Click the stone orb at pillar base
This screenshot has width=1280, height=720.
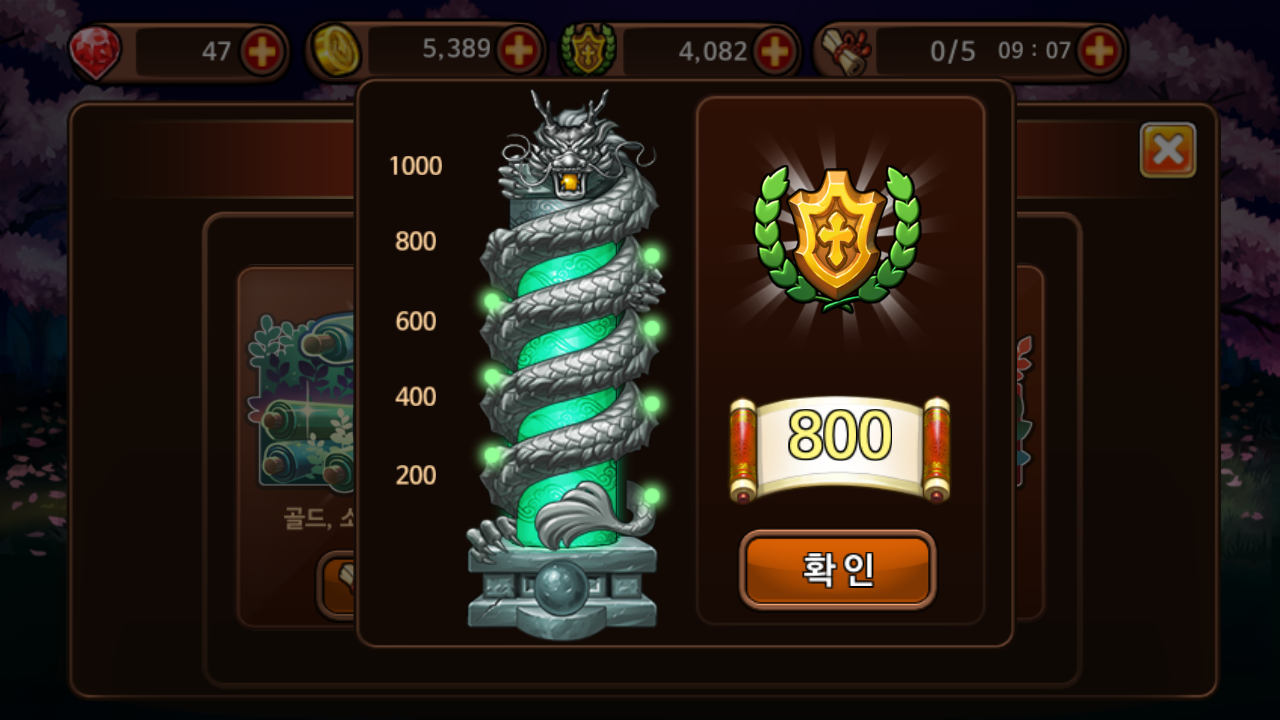(x=562, y=589)
